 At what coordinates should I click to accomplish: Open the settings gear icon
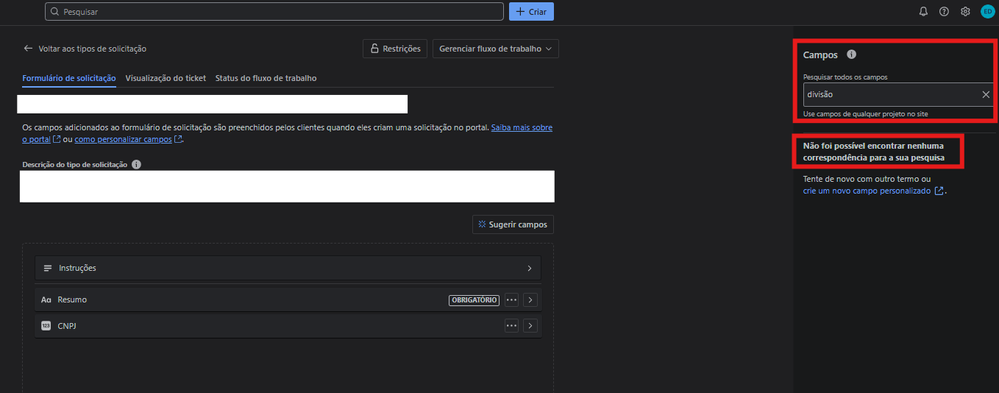point(965,11)
